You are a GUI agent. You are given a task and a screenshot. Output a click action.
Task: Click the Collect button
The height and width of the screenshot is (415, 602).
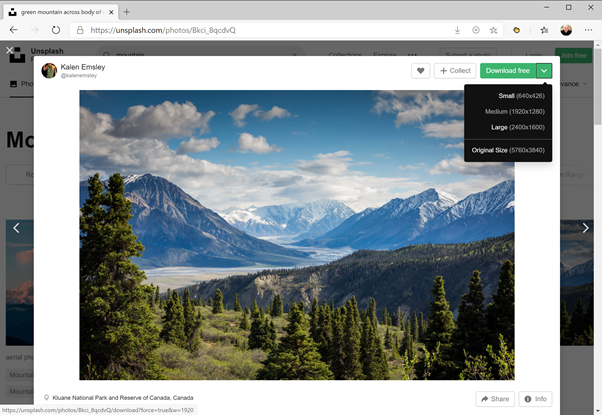coord(455,71)
